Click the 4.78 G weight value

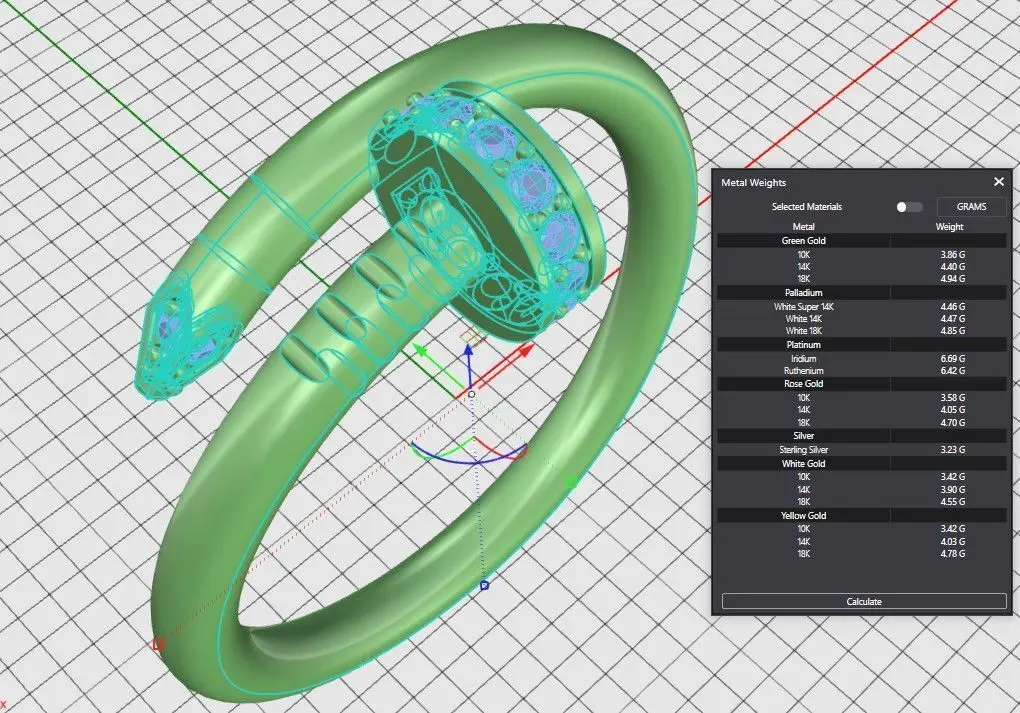point(952,554)
